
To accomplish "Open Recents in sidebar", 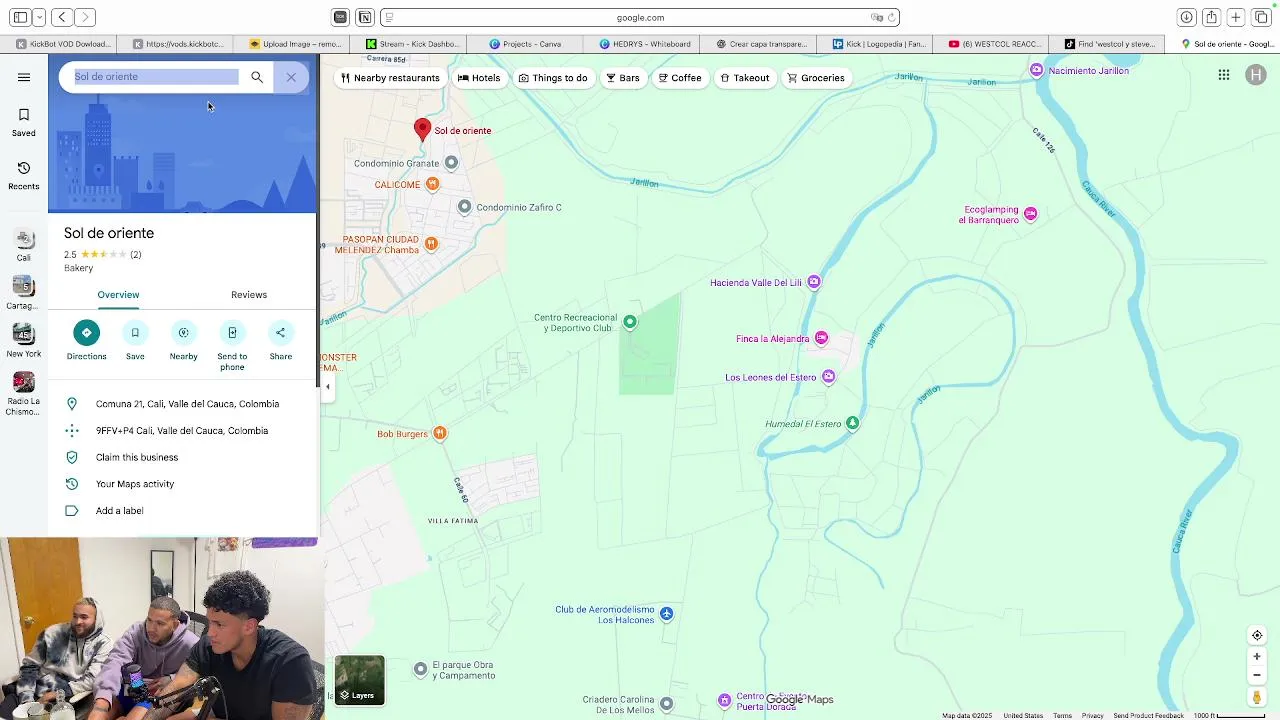I will 24,175.
